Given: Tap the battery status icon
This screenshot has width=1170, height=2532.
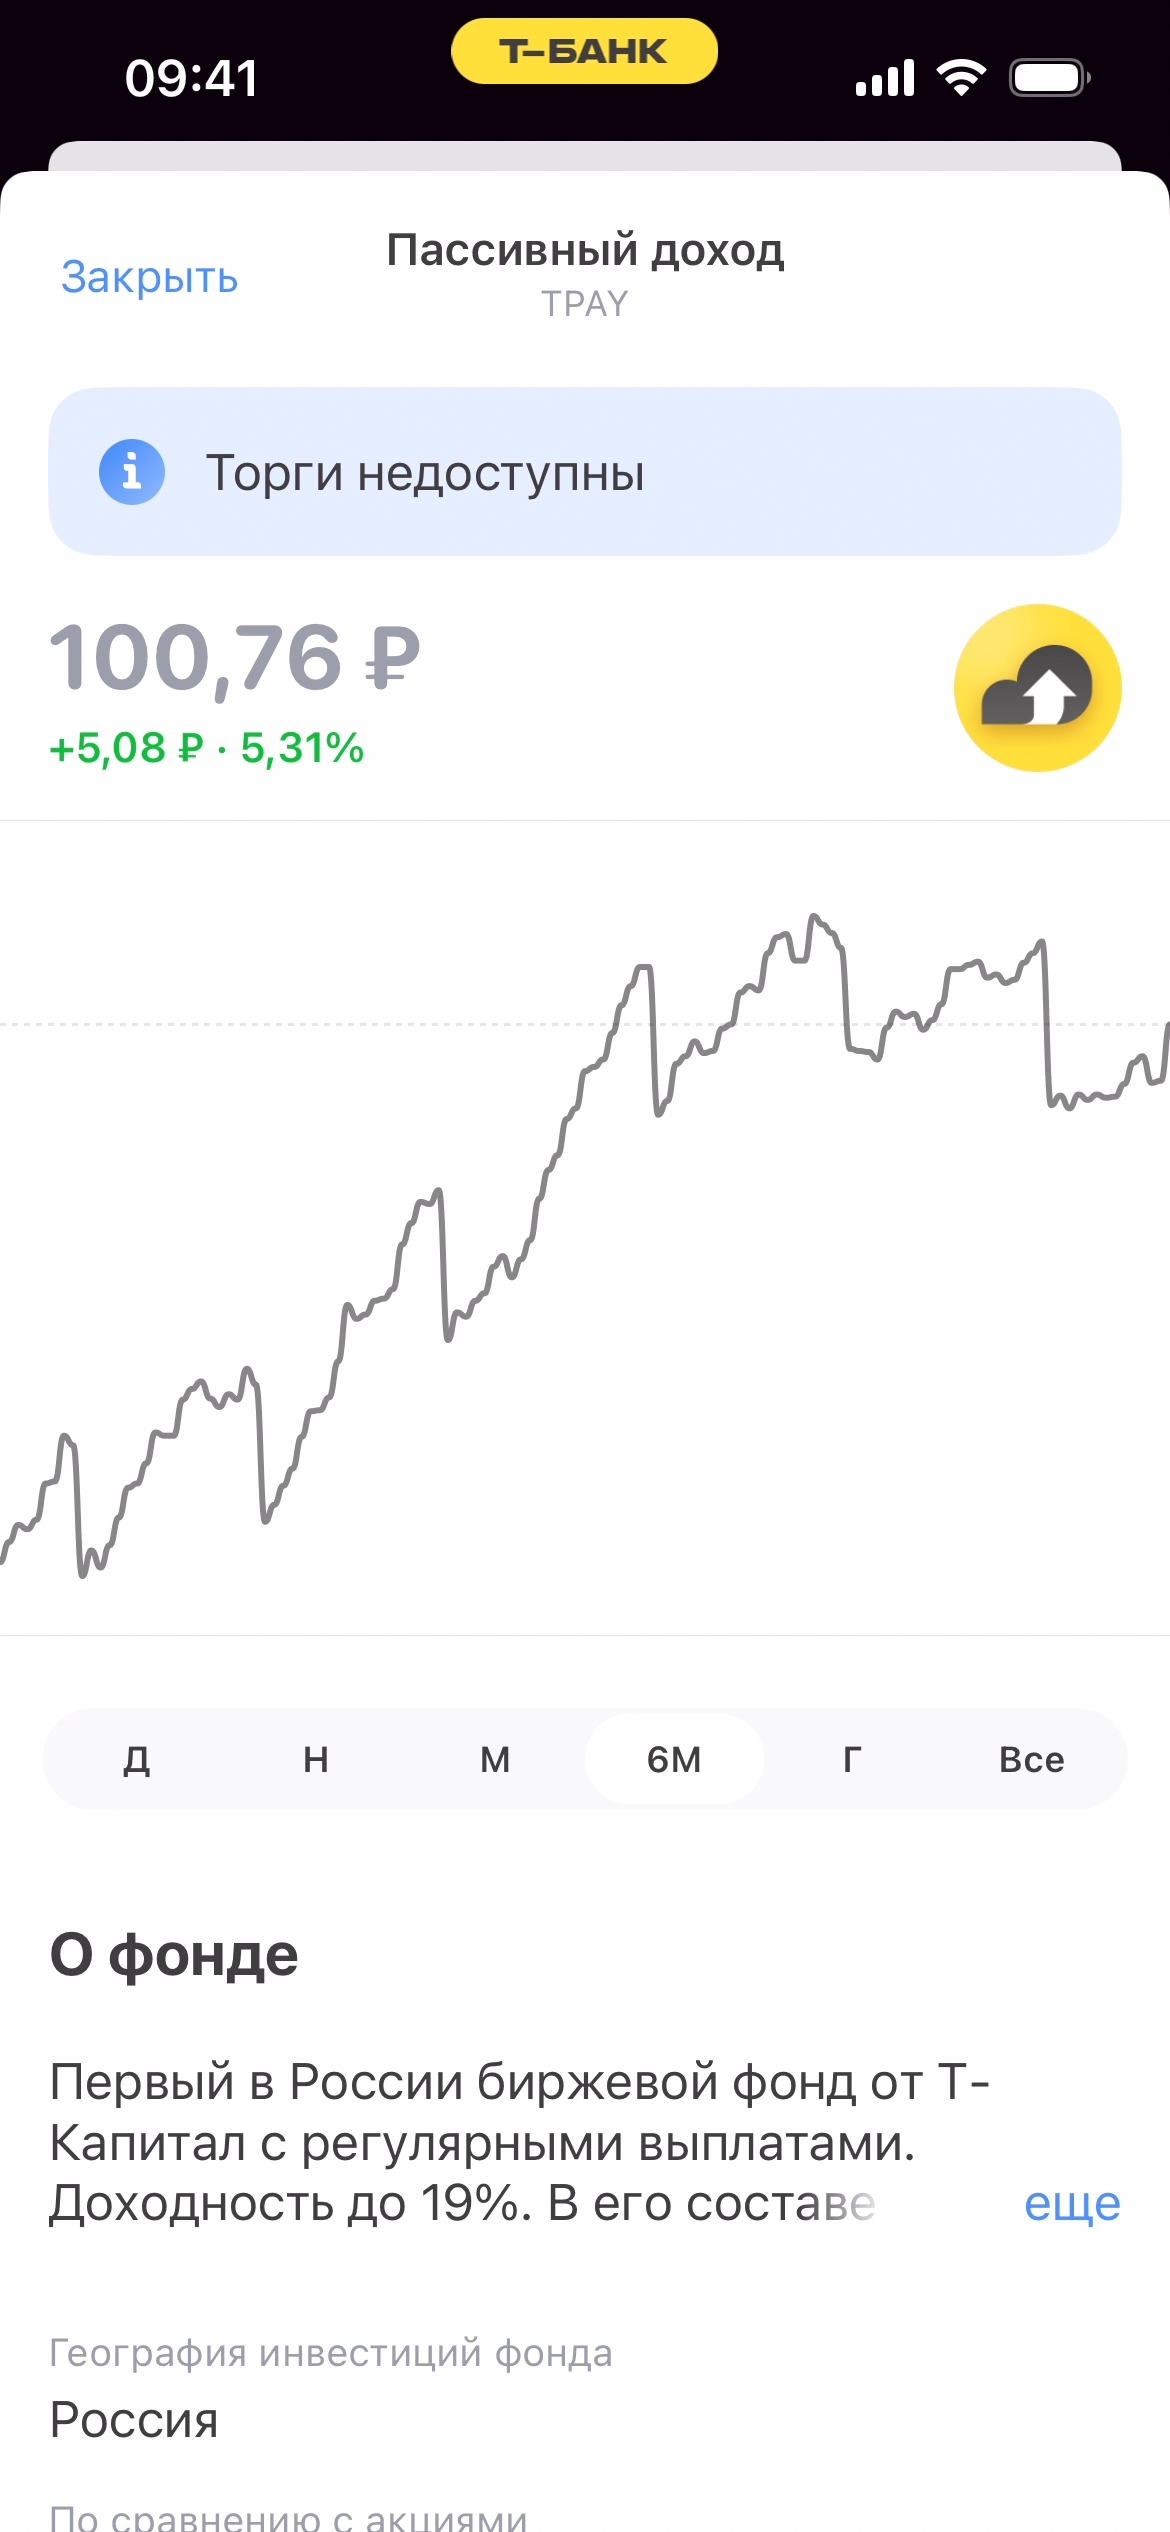Looking at the screenshot, I should (1048, 77).
